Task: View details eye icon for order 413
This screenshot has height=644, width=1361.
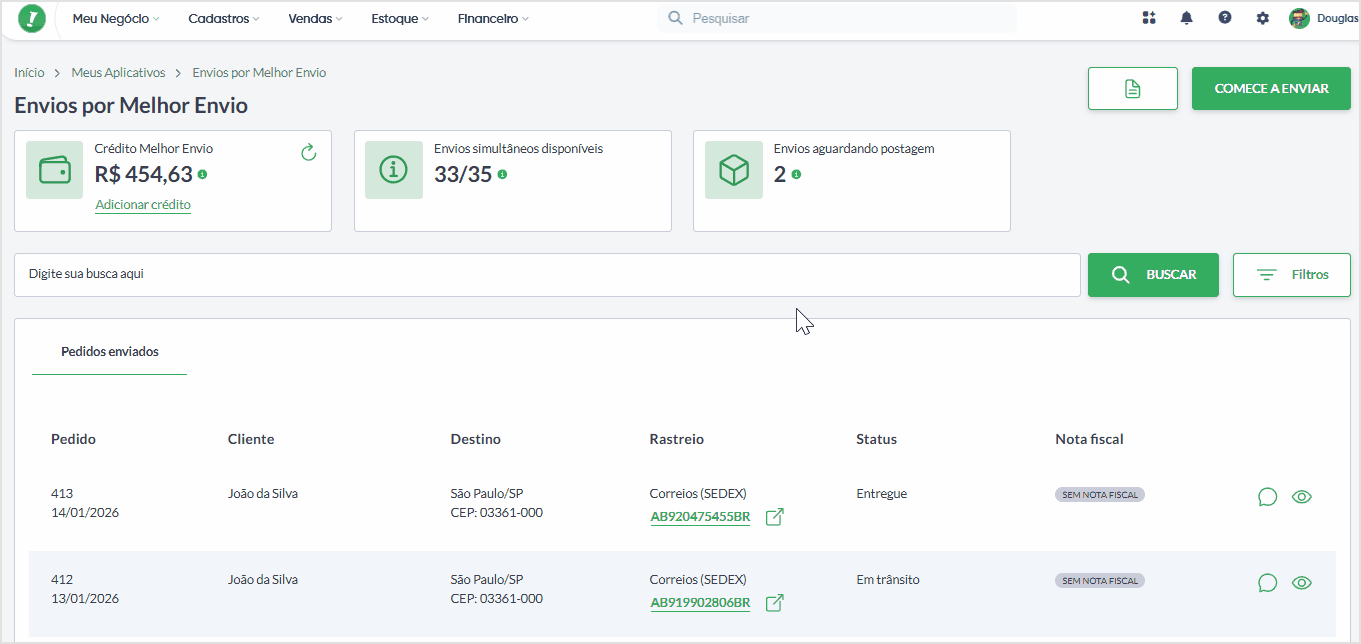Action: (x=1301, y=497)
